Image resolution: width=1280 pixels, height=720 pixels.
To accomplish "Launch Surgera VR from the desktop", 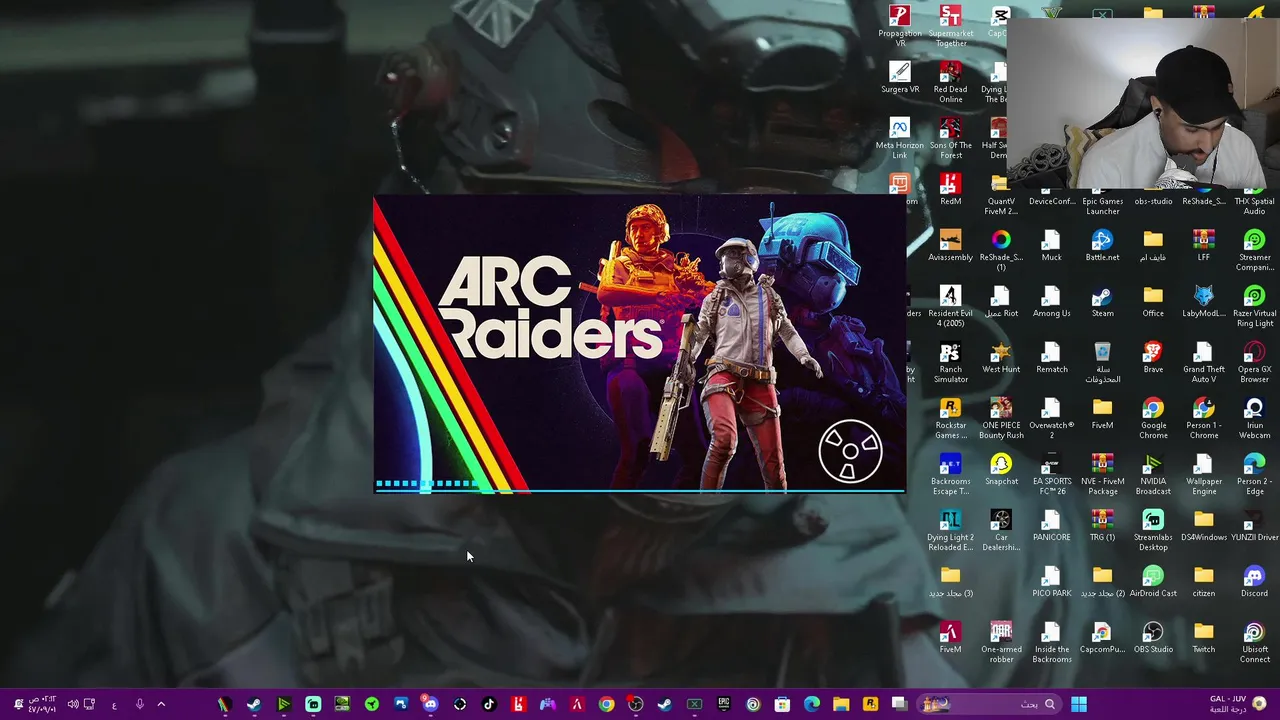I will click(x=900, y=78).
